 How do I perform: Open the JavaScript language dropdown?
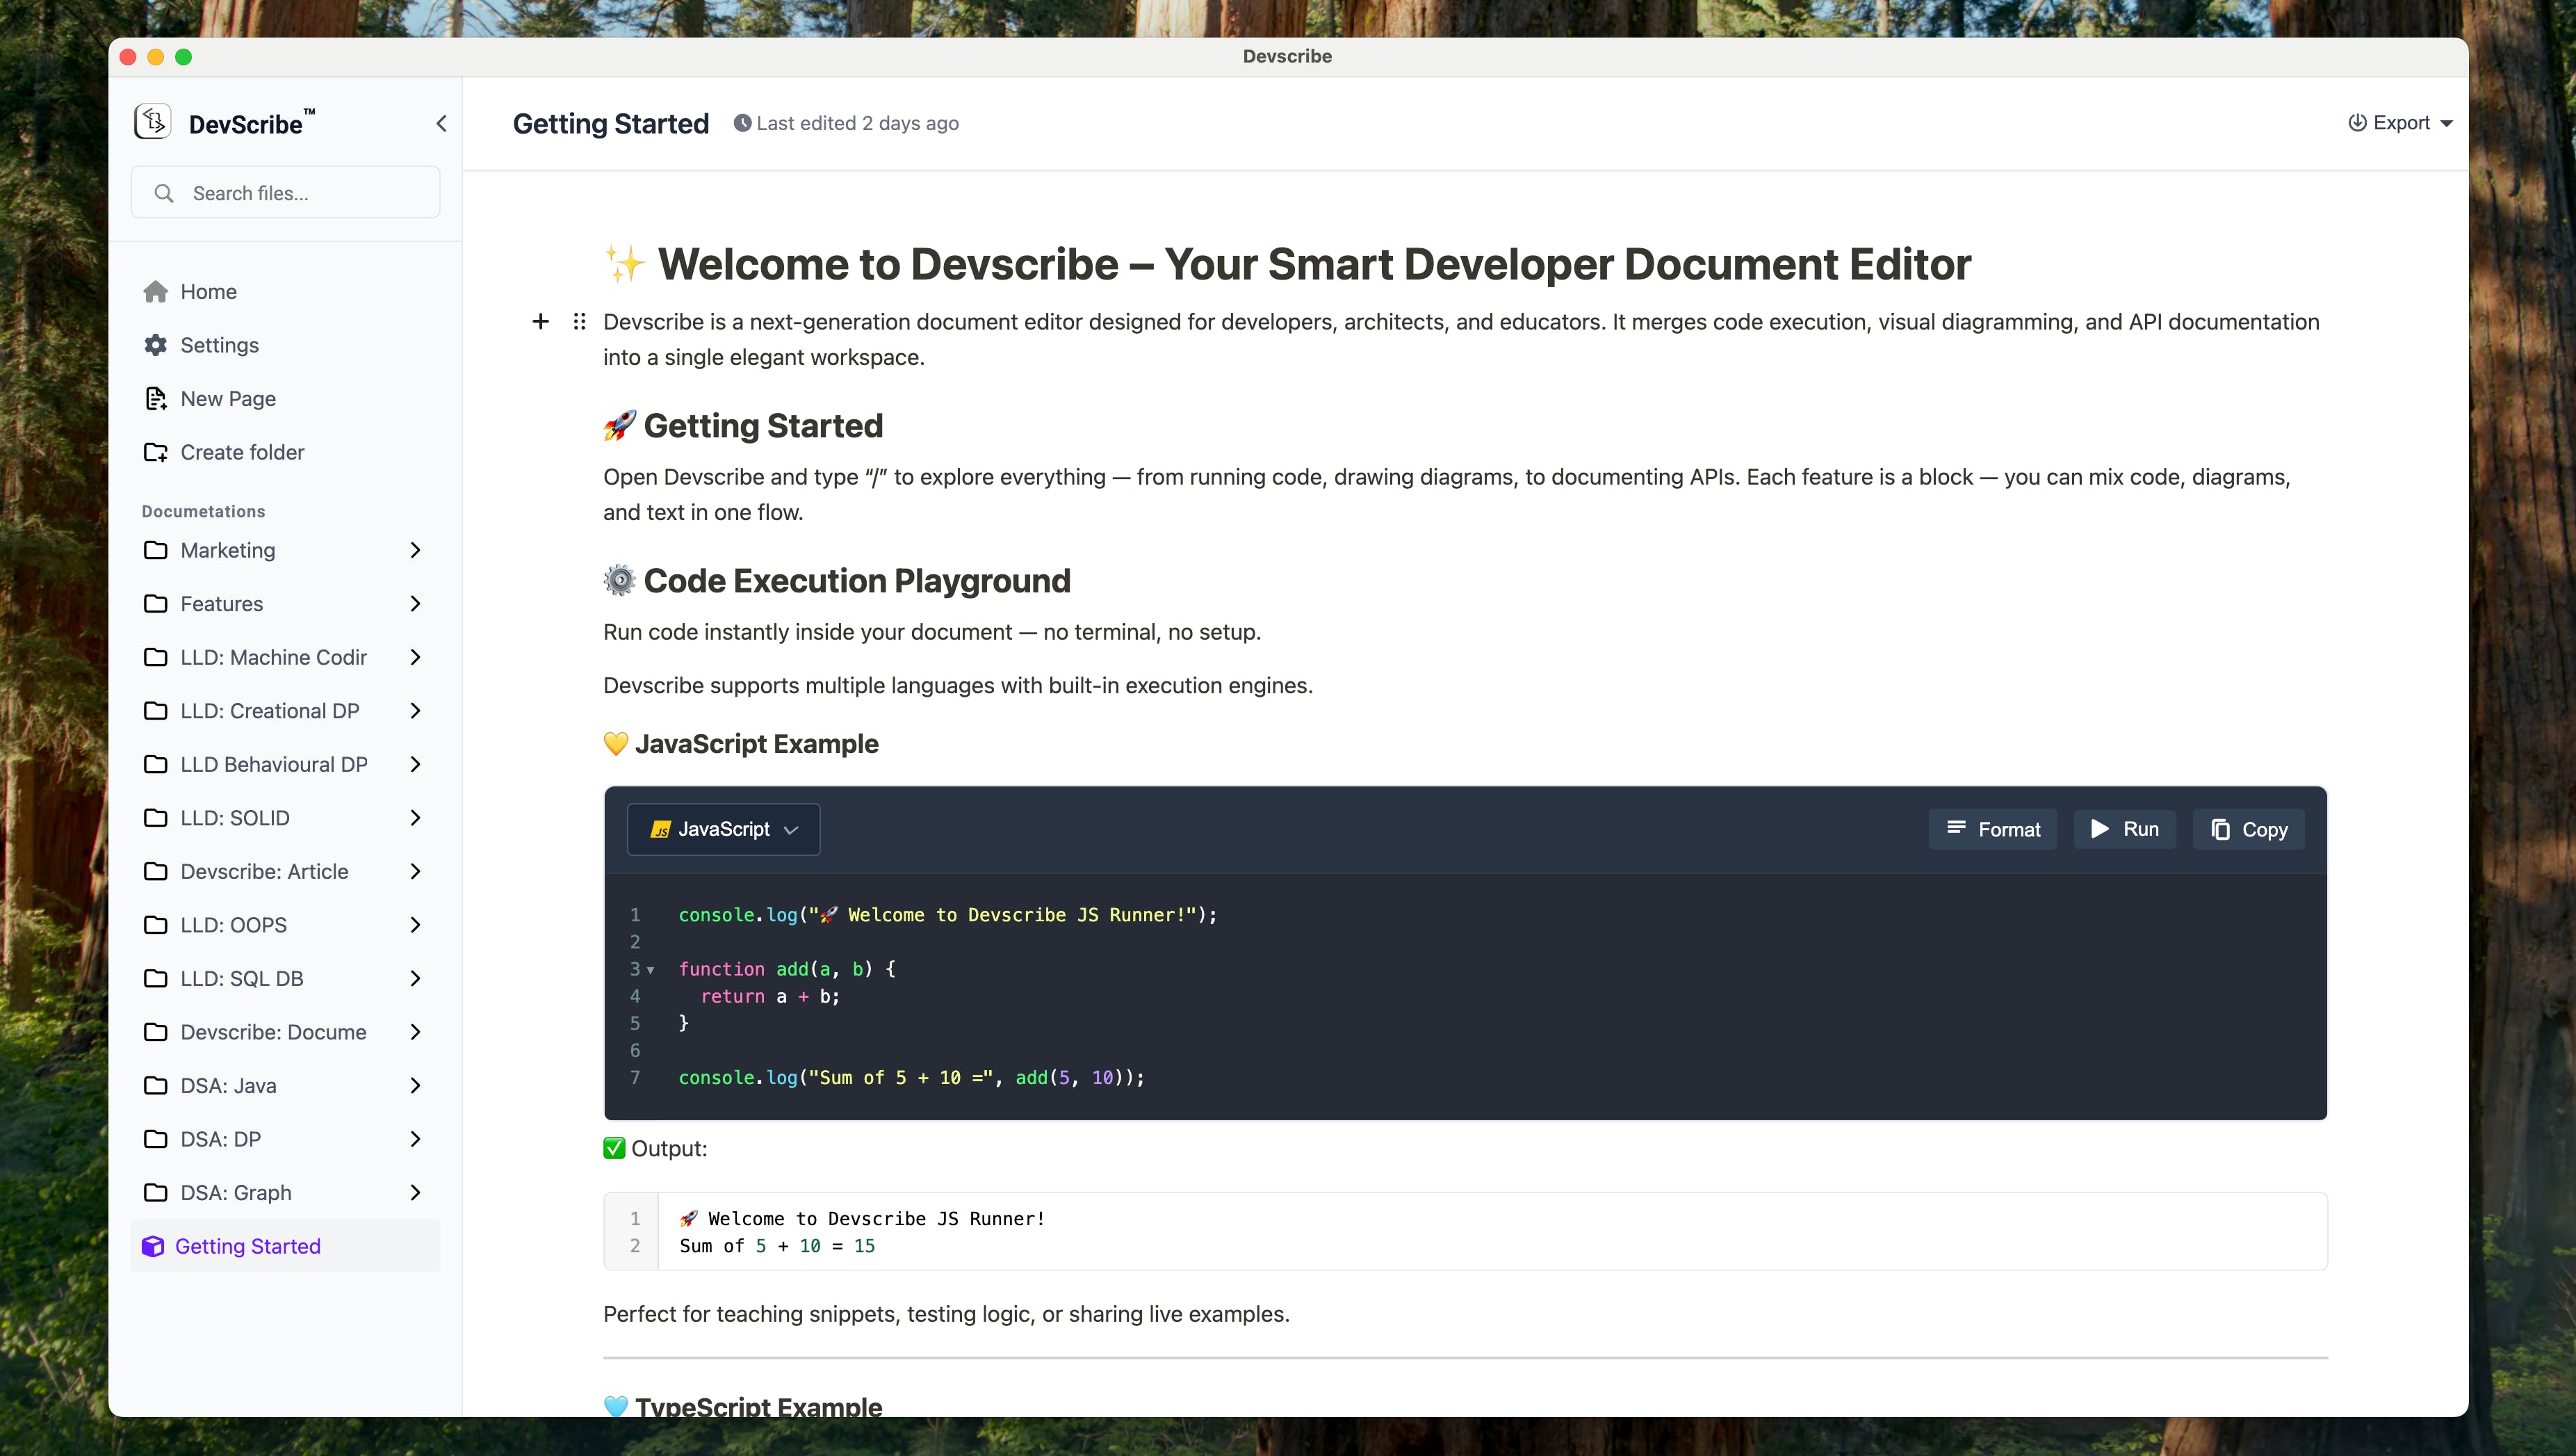tap(723, 829)
